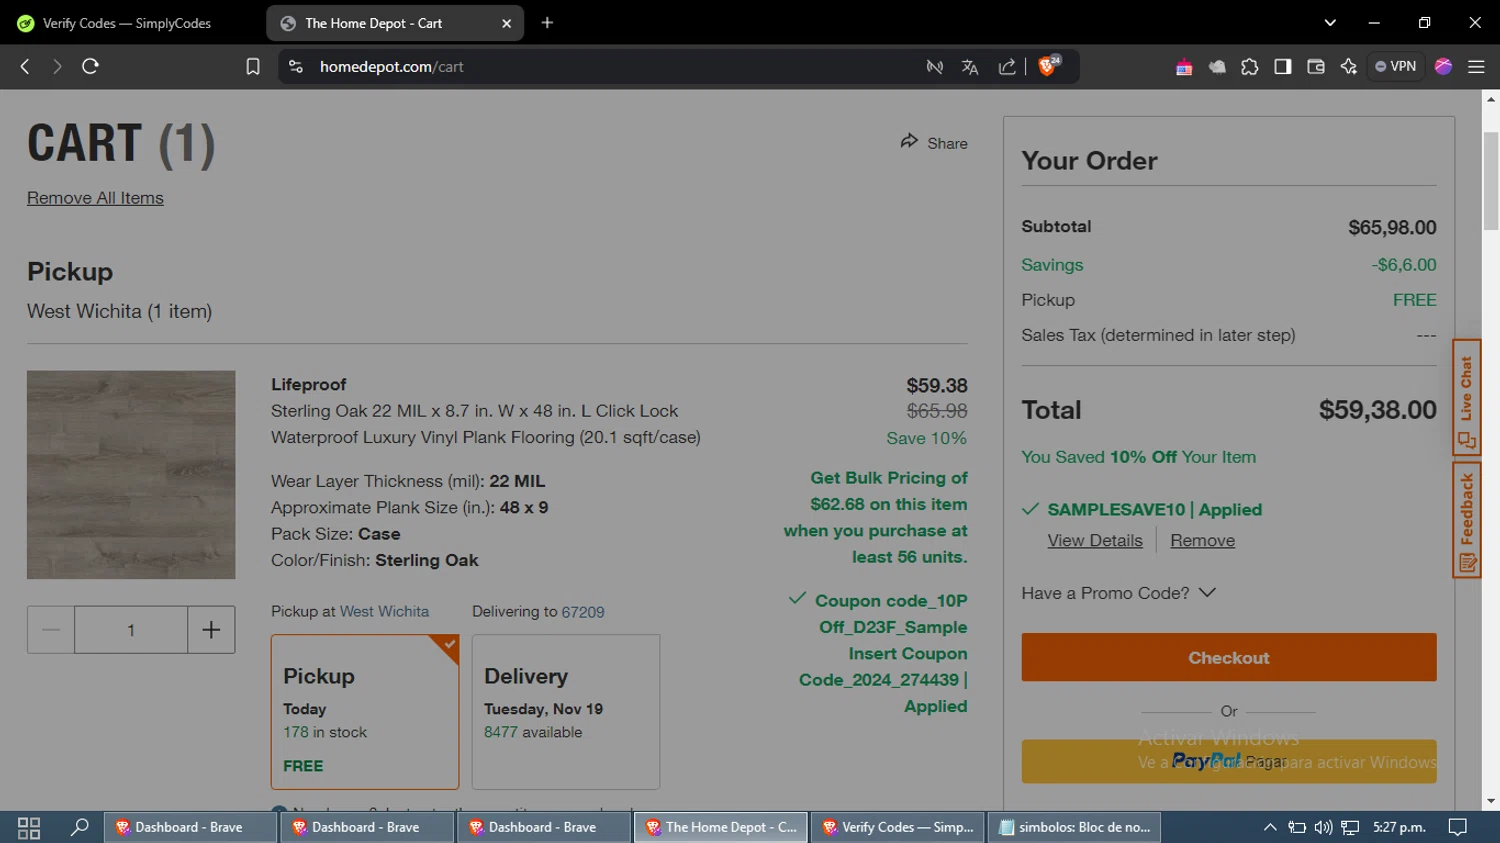
Task: Open the browser extensions puzzle icon
Action: (x=1250, y=67)
